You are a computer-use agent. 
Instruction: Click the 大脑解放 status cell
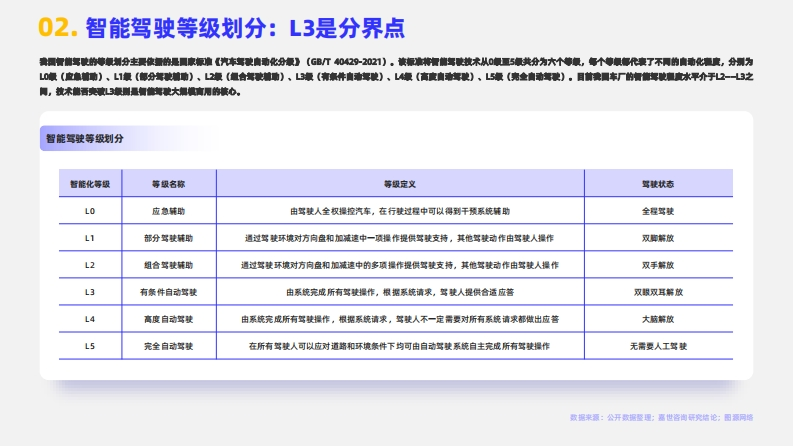tap(658, 319)
